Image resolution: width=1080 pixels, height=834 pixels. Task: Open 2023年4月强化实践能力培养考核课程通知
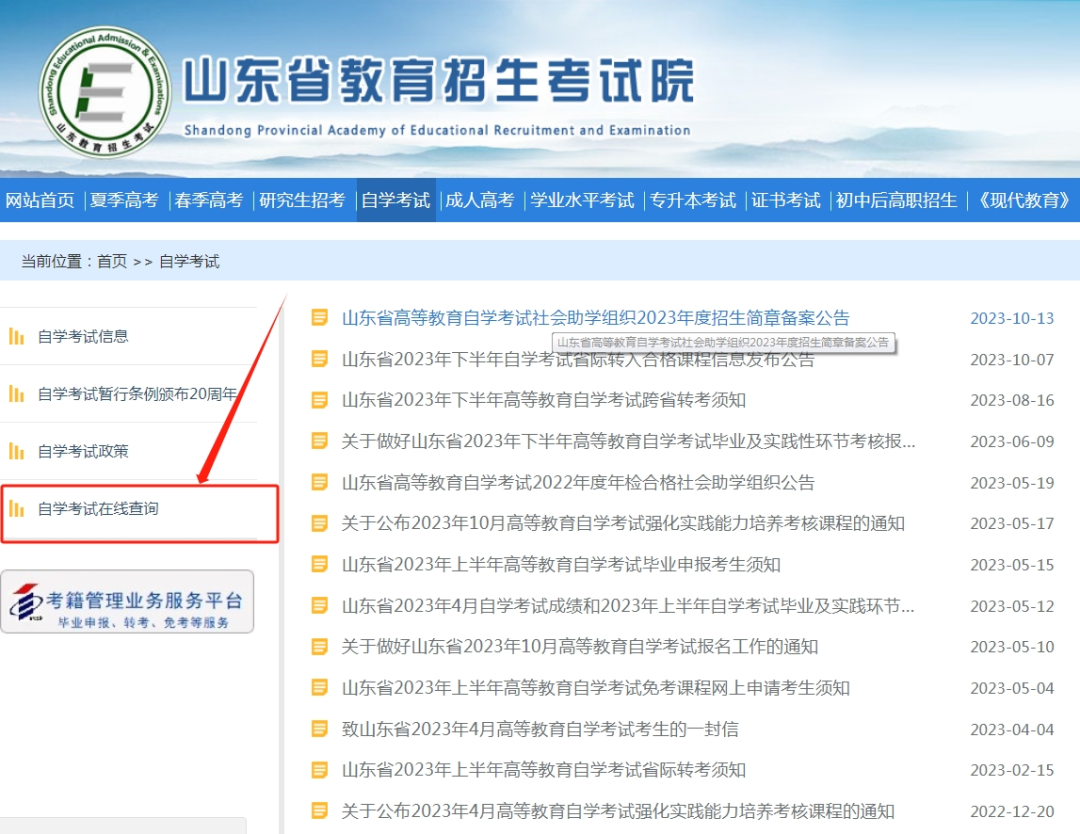[618, 811]
